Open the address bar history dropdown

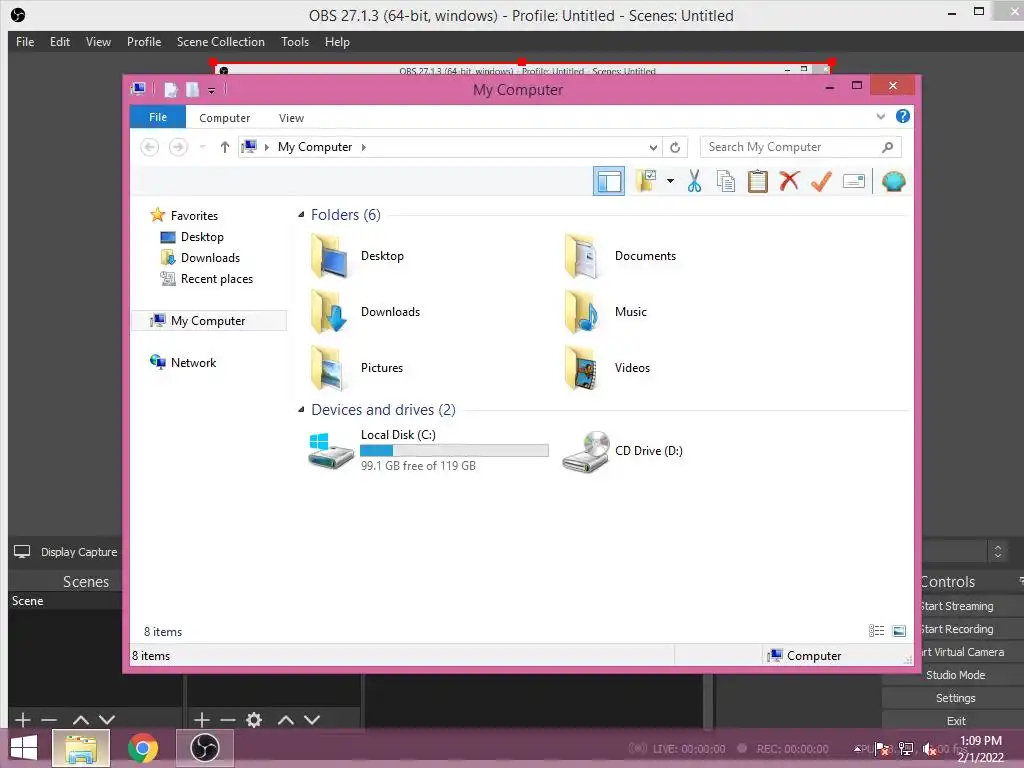point(653,148)
